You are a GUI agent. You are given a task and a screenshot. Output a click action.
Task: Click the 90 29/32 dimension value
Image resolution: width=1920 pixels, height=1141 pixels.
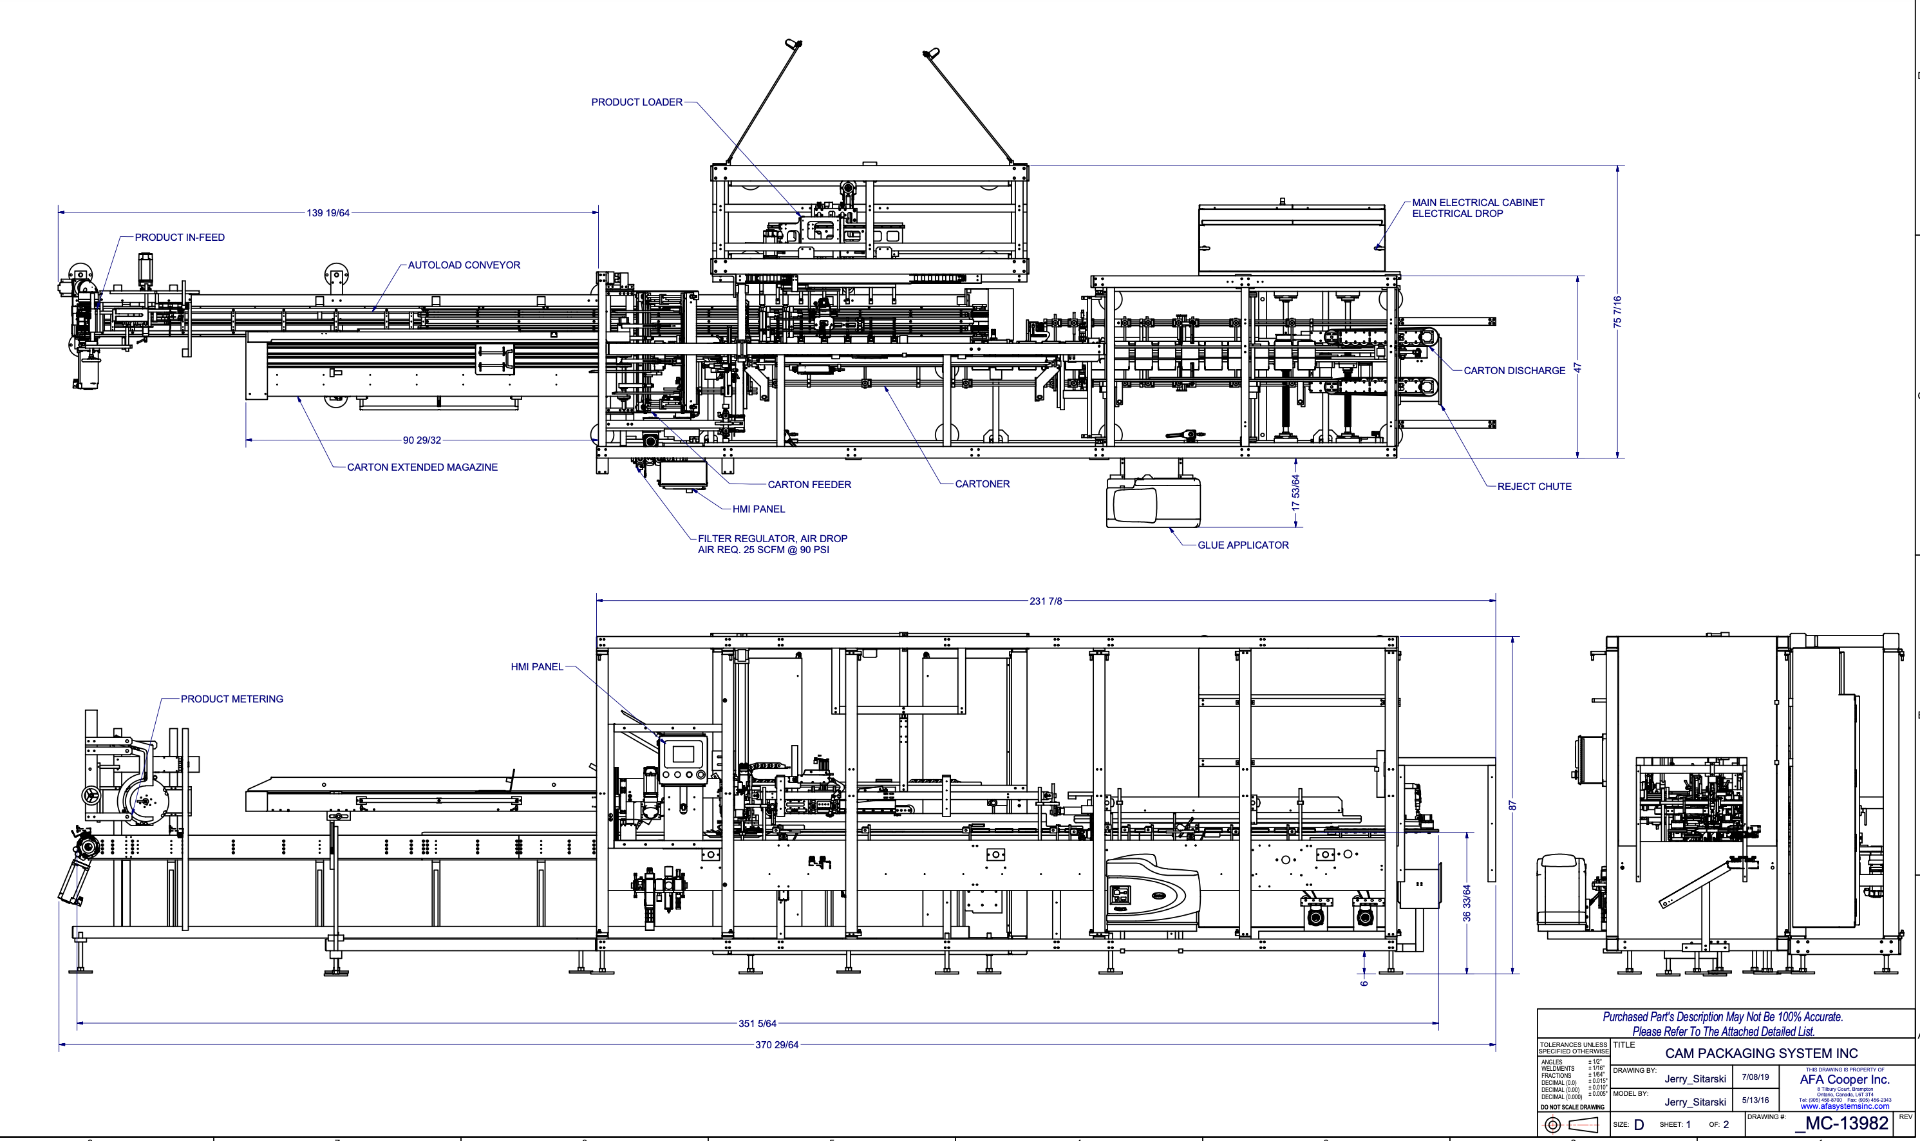click(x=422, y=440)
